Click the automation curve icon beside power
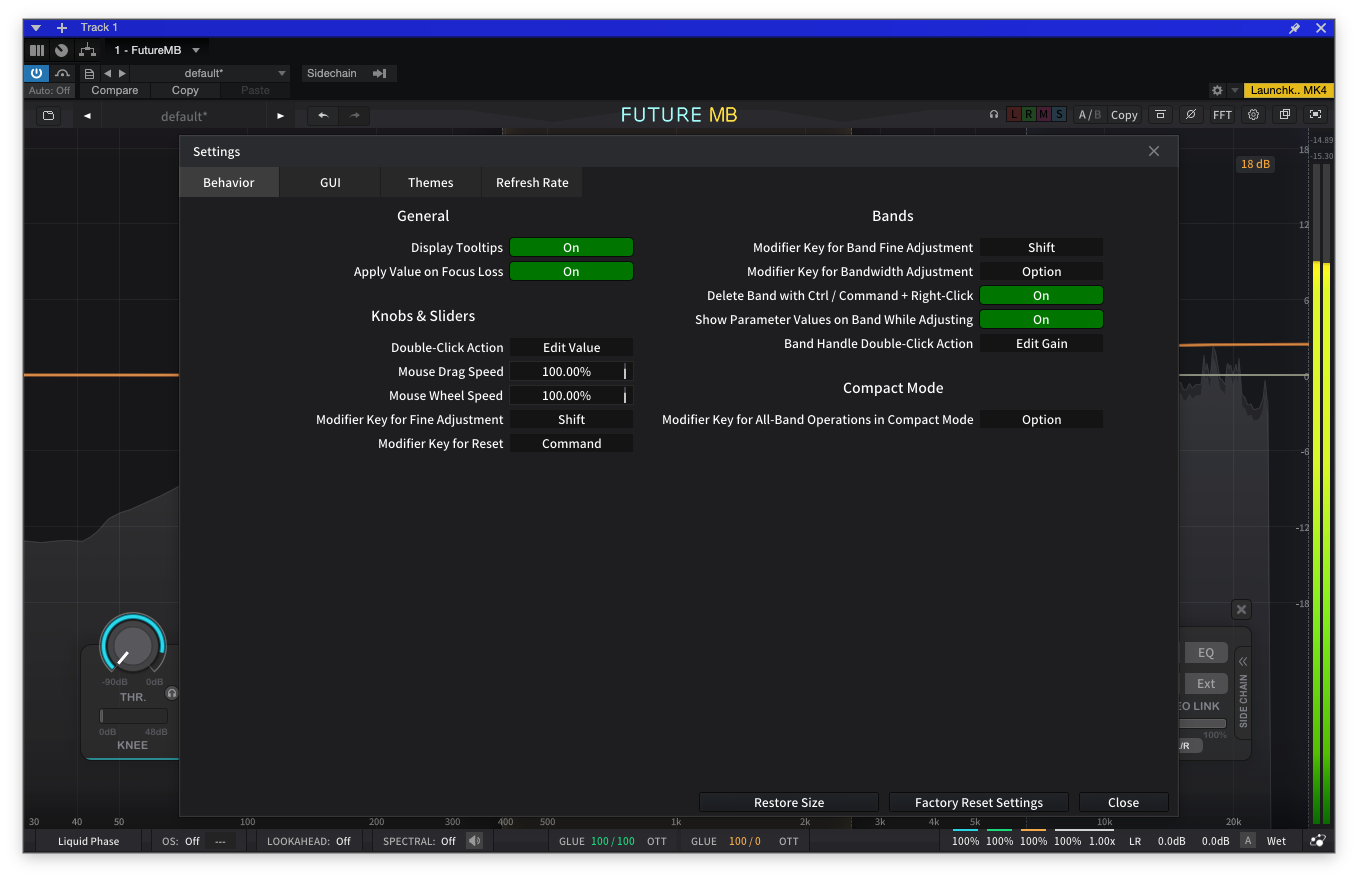Image resolution: width=1358 pixels, height=880 pixels. [x=62, y=73]
